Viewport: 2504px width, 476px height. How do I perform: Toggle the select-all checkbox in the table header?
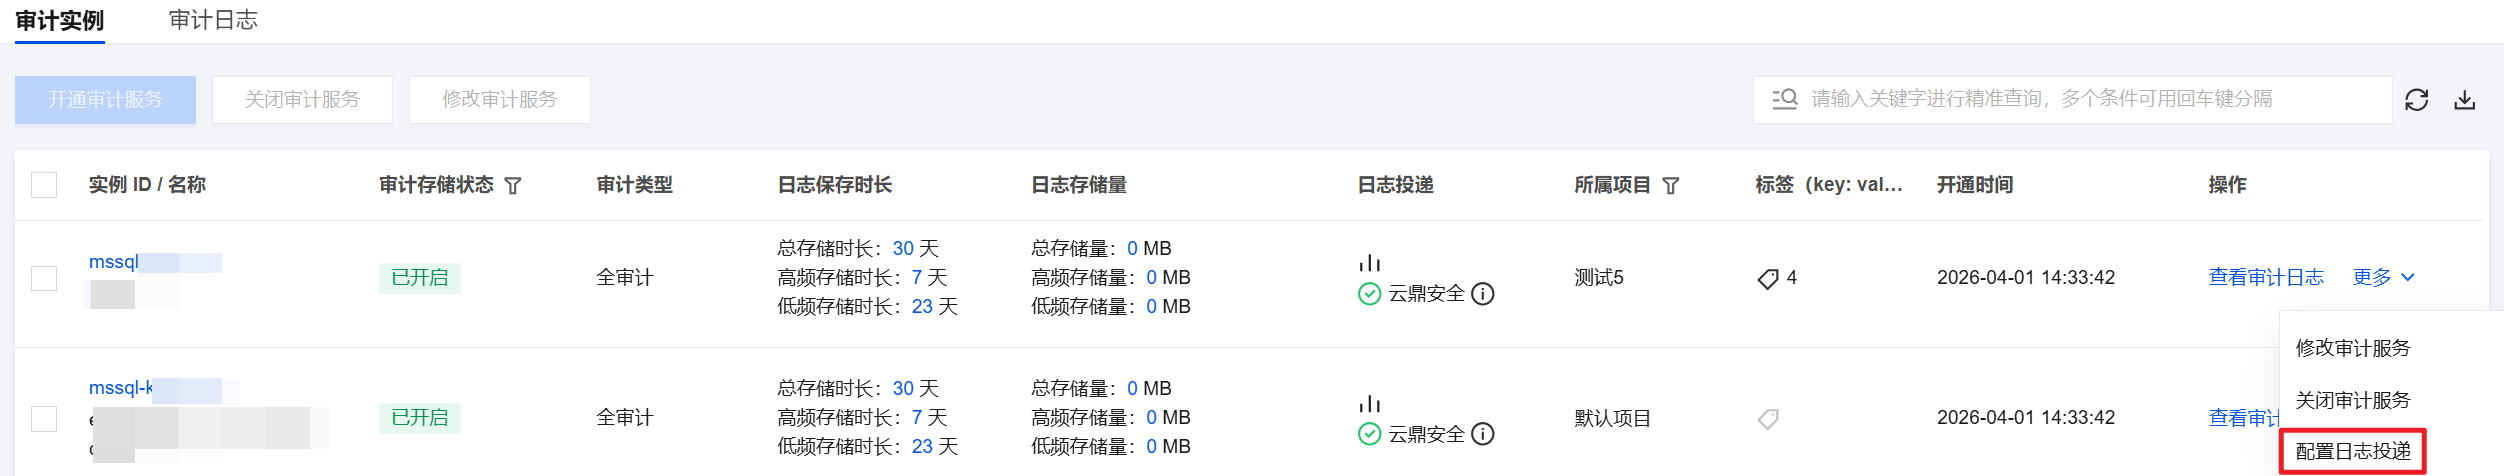(x=44, y=185)
